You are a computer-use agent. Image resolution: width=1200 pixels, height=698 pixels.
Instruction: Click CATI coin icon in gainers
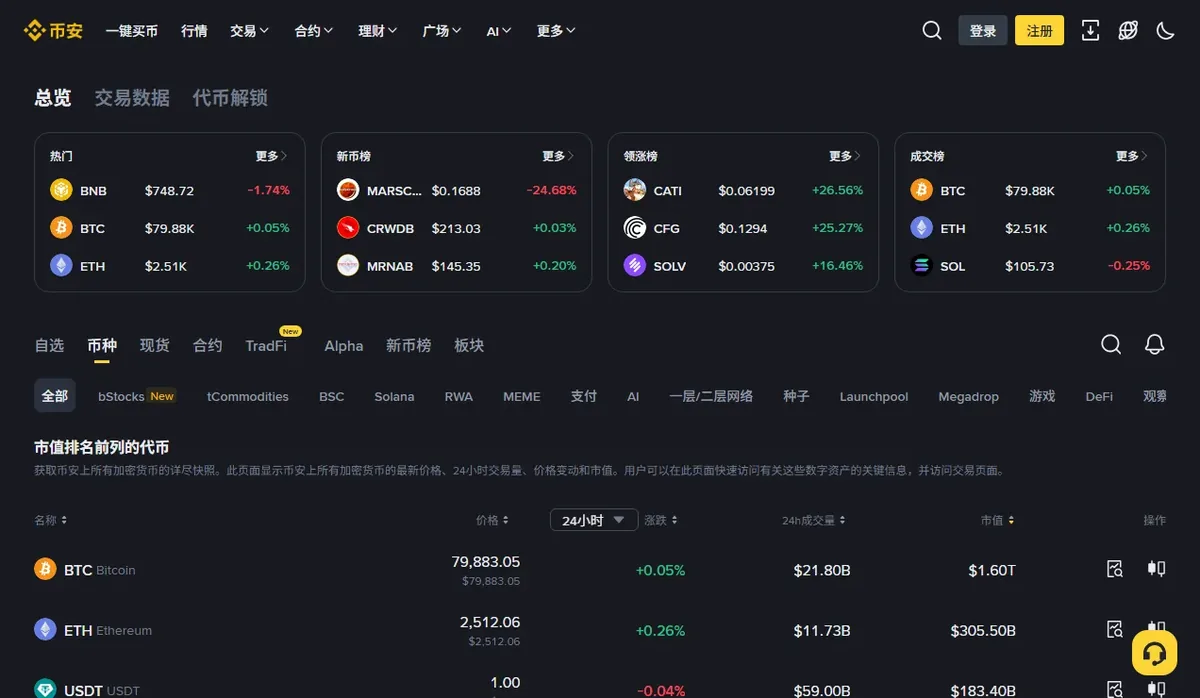pos(635,190)
